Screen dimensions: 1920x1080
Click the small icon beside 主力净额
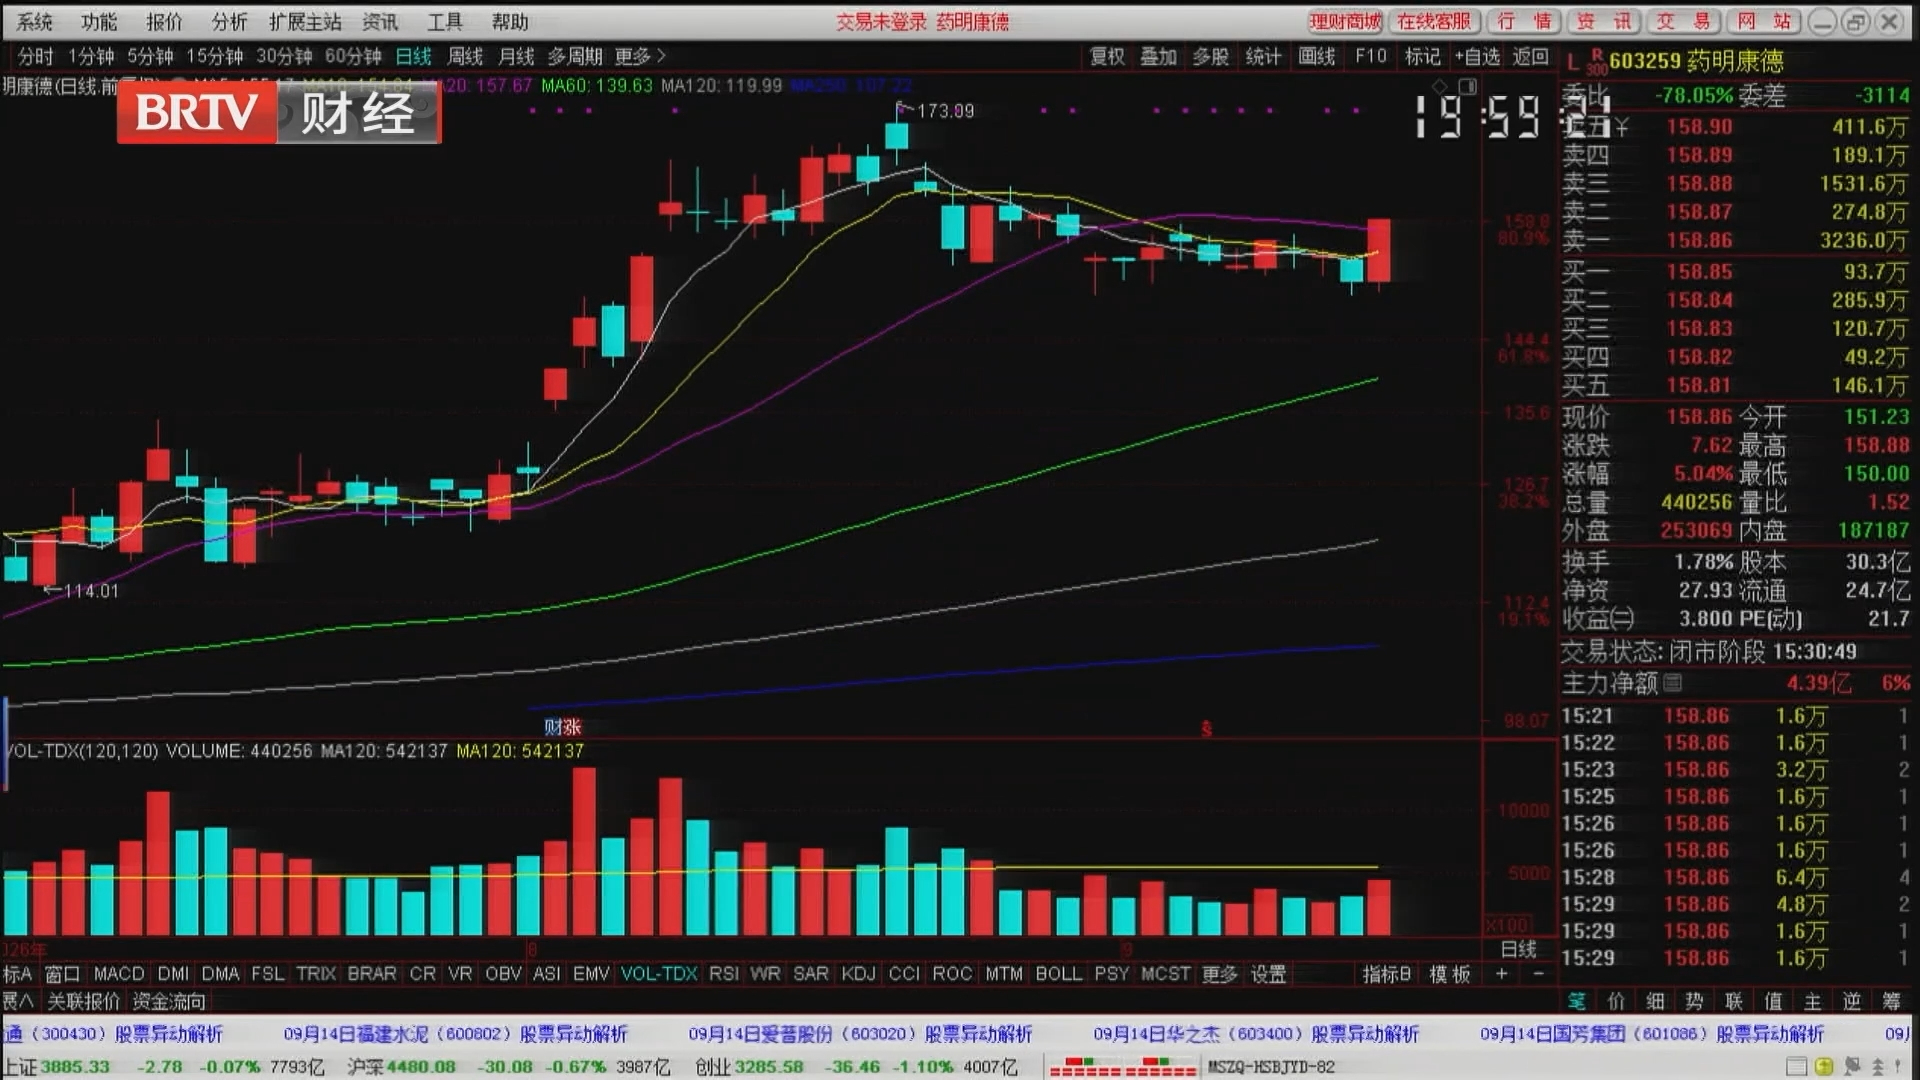(x=1672, y=682)
